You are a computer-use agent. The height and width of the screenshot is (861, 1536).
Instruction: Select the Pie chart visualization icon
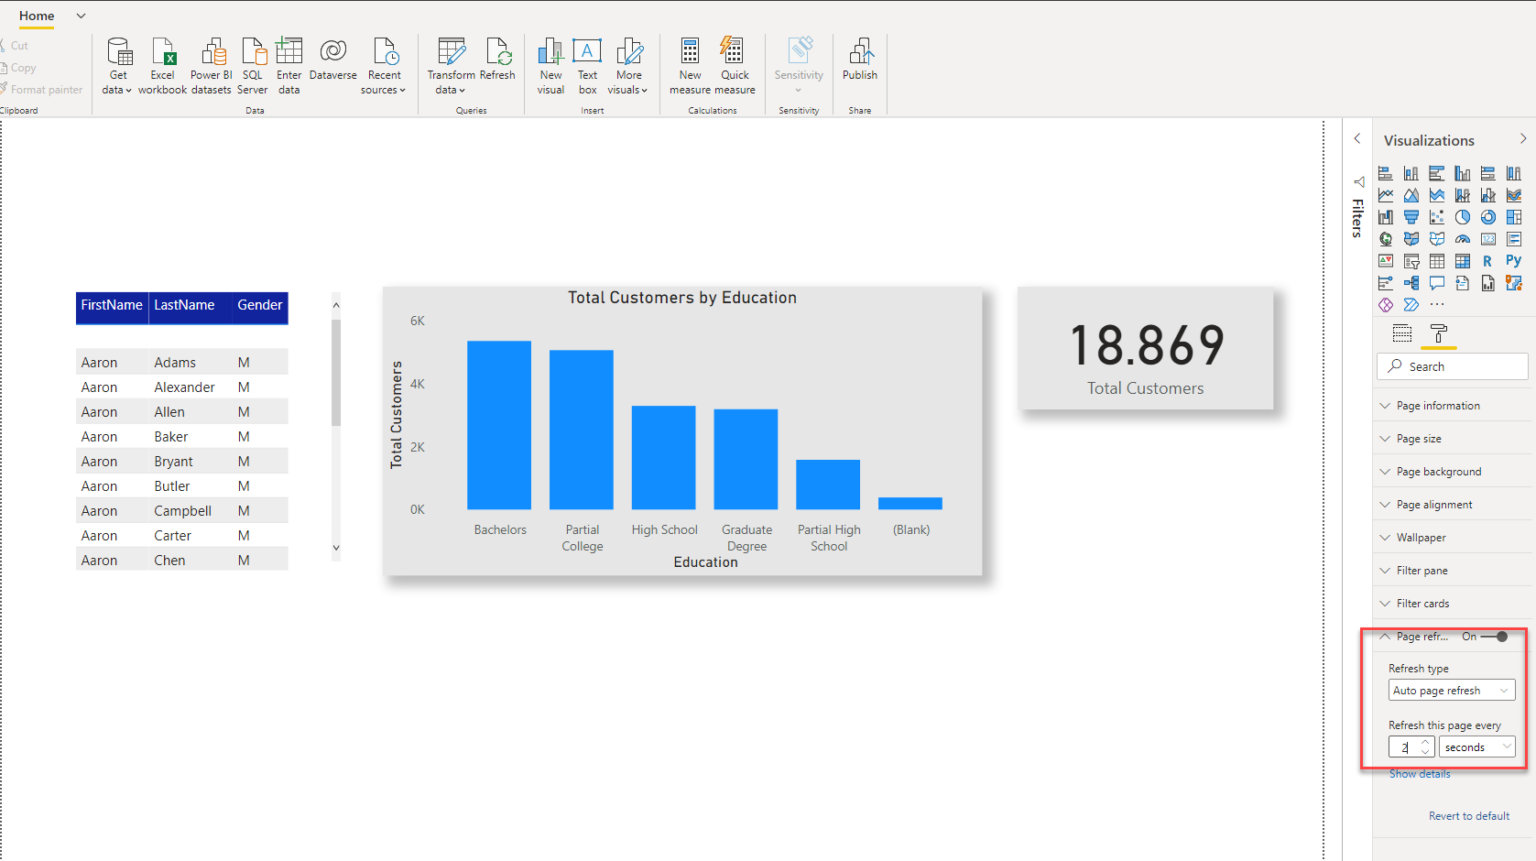point(1462,217)
